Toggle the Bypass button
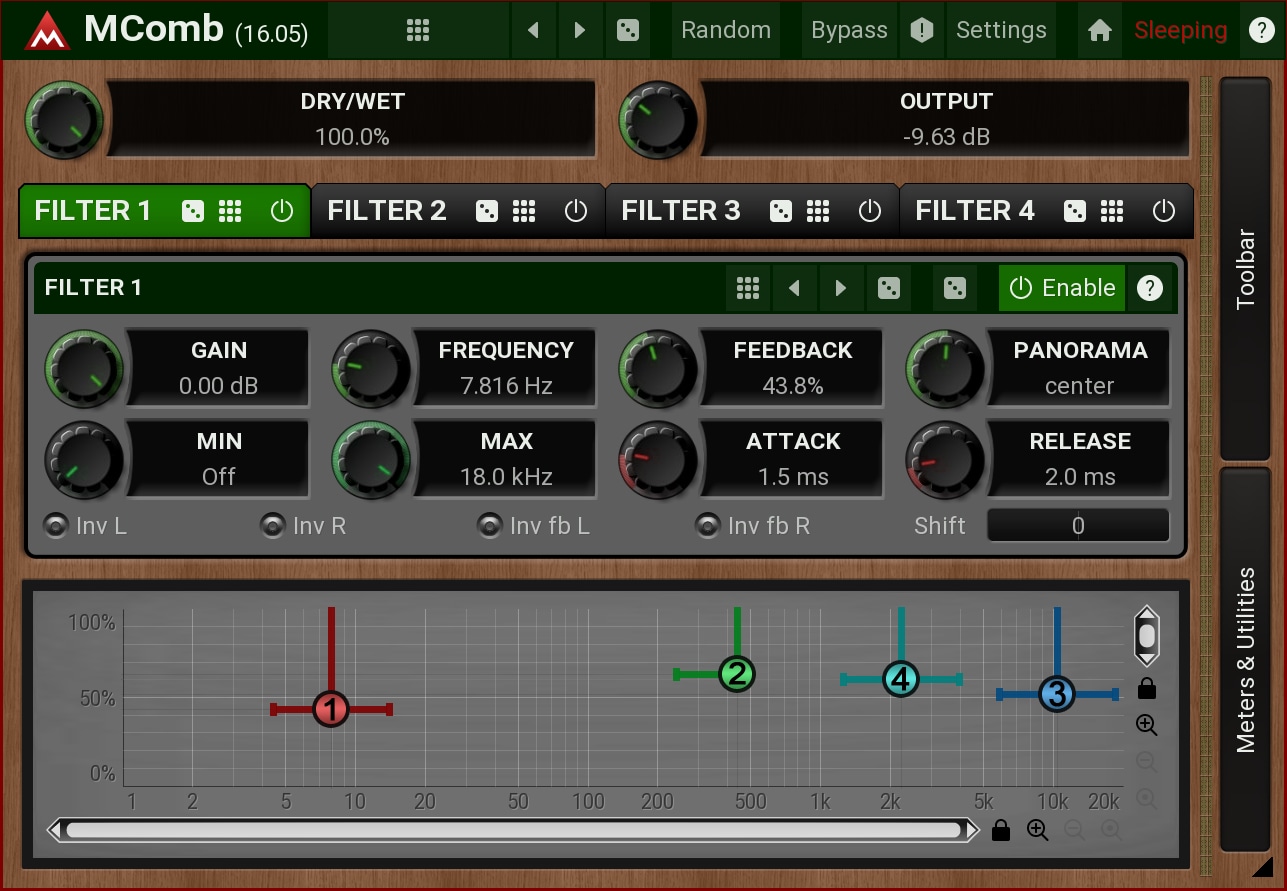Image resolution: width=1287 pixels, height=891 pixels. pyautogui.click(x=849, y=30)
